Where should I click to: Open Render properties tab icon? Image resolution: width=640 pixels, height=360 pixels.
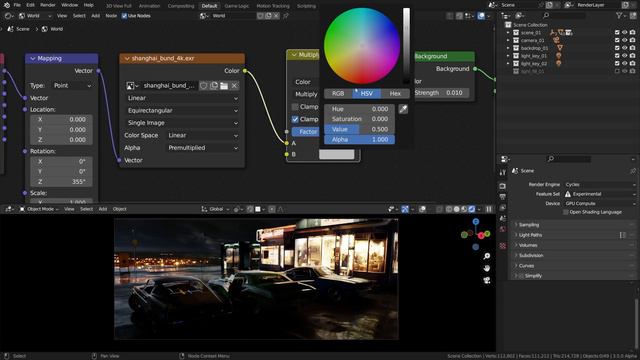coord(502,186)
